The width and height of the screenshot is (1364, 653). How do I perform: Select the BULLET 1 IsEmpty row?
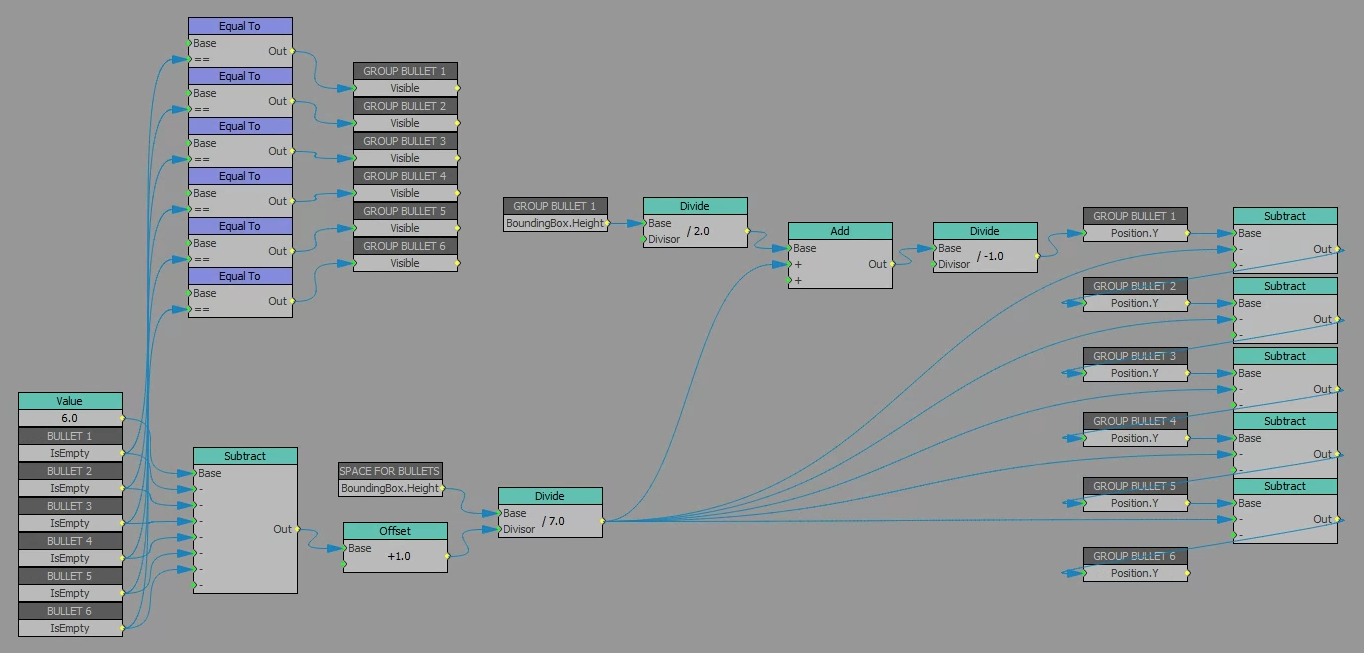pyautogui.click(x=70, y=453)
